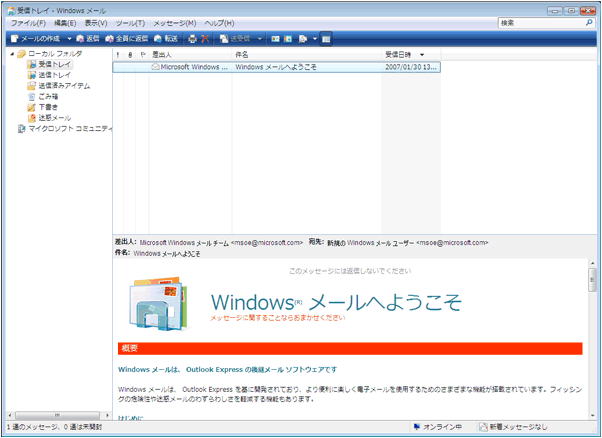Open the ヘルプ(H) menu

click(x=219, y=23)
